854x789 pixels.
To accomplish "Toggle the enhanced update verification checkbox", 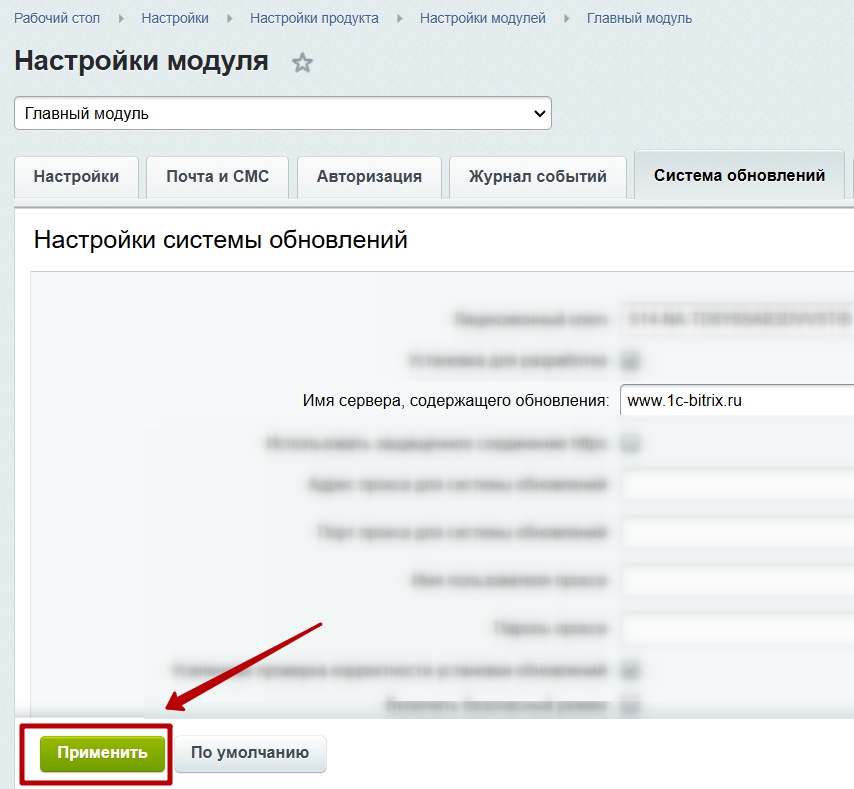I will click(631, 669).
